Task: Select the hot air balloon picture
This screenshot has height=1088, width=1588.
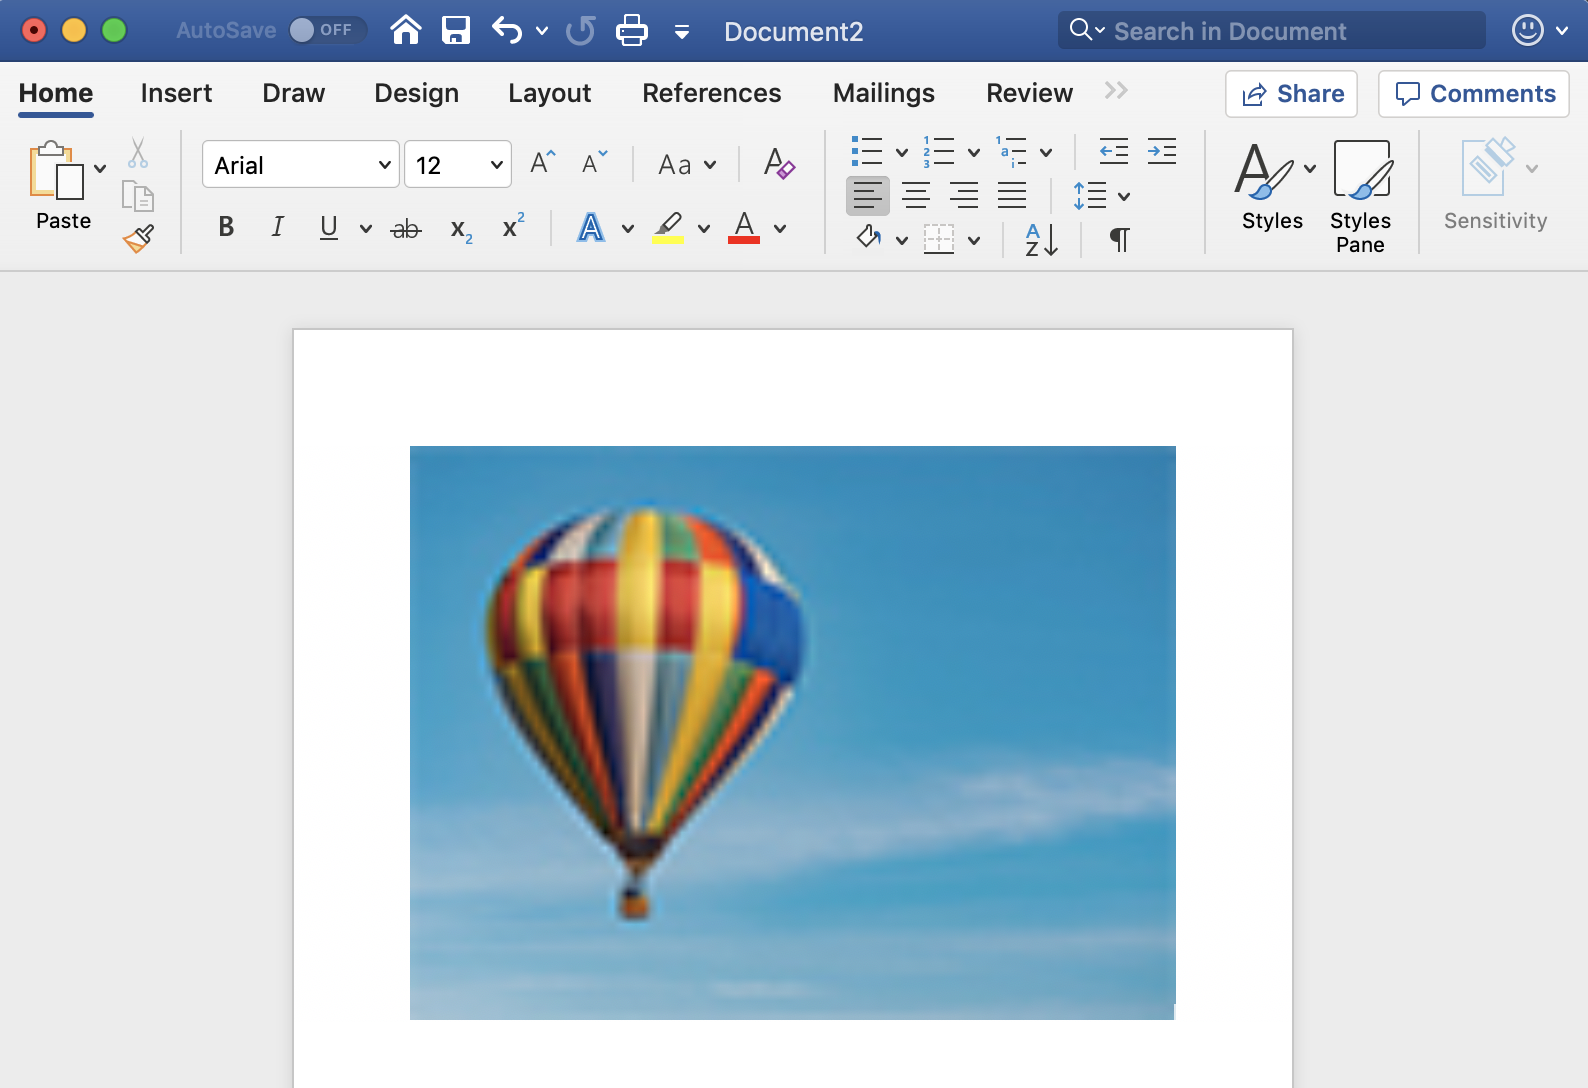Action: 792,733
